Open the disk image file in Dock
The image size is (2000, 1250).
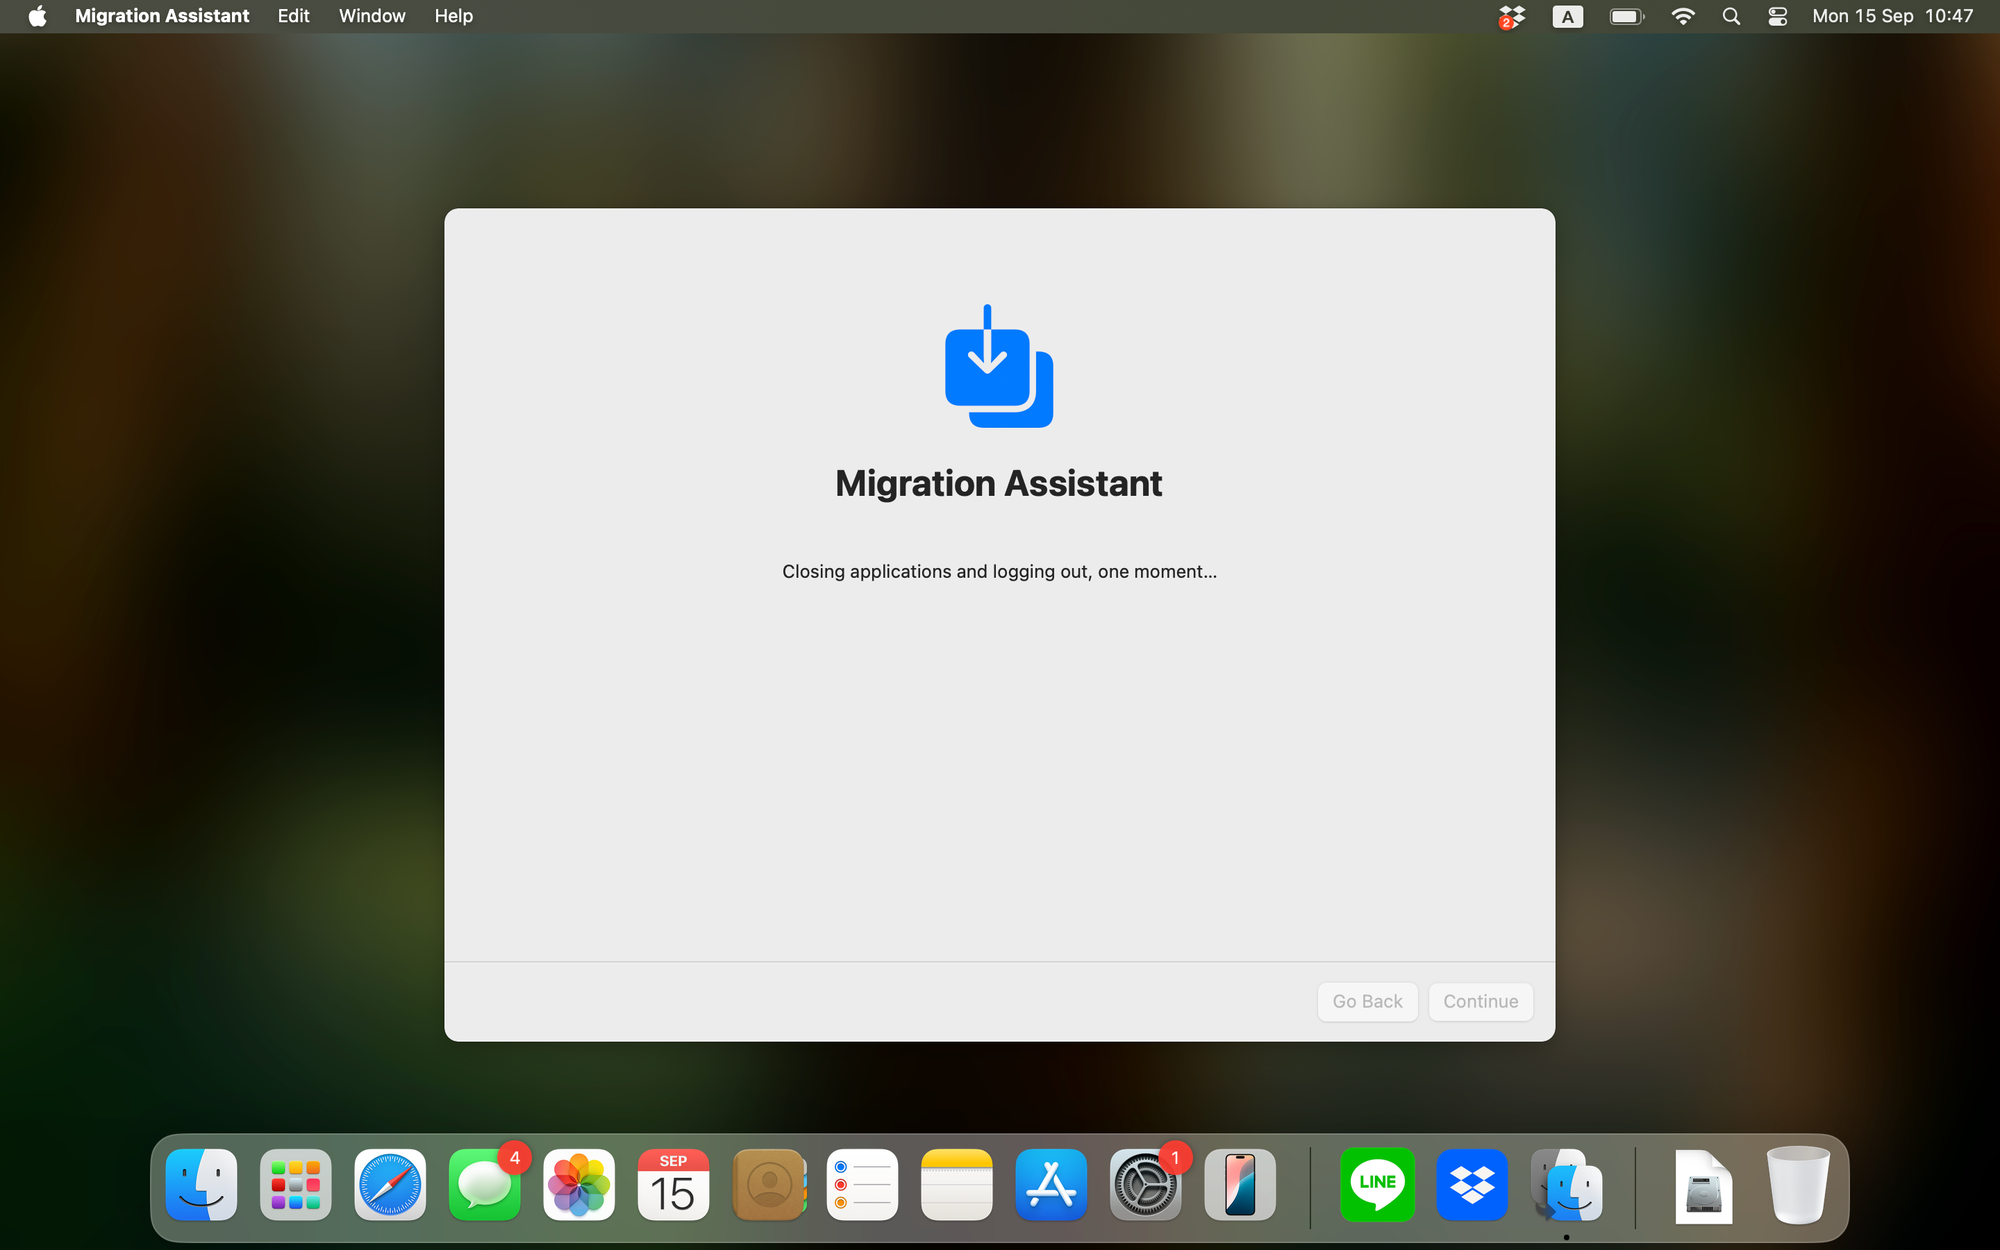pos(1703,1187)
